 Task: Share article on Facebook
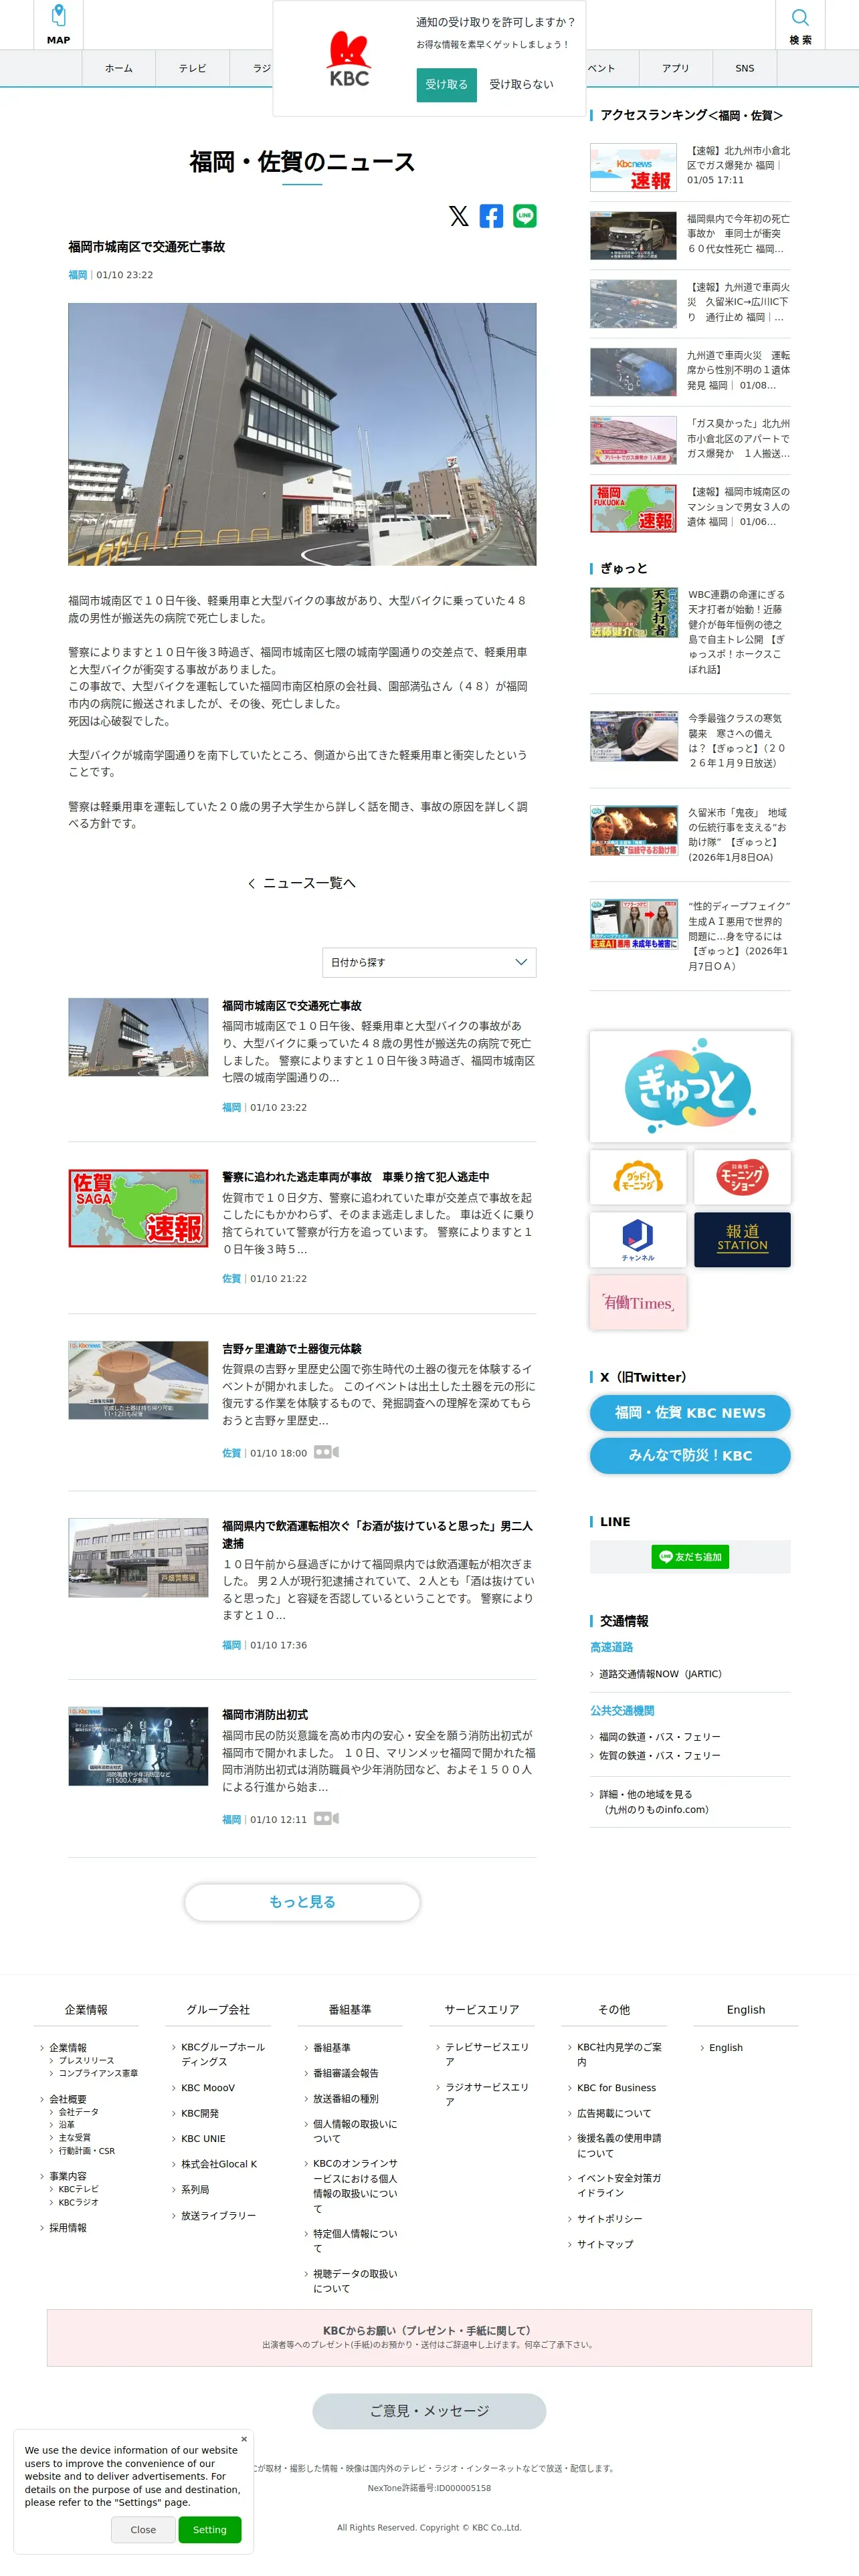click(x=491, y=216)
